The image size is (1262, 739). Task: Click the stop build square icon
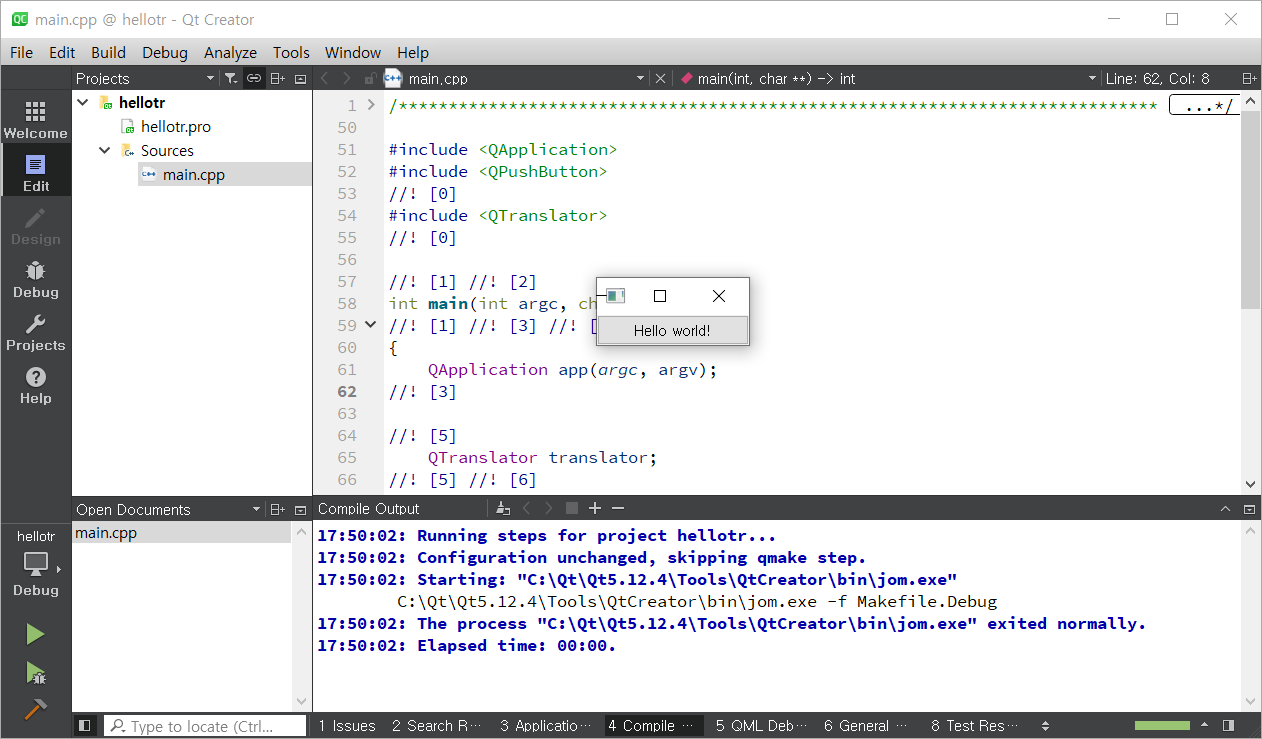coord(572,508)
